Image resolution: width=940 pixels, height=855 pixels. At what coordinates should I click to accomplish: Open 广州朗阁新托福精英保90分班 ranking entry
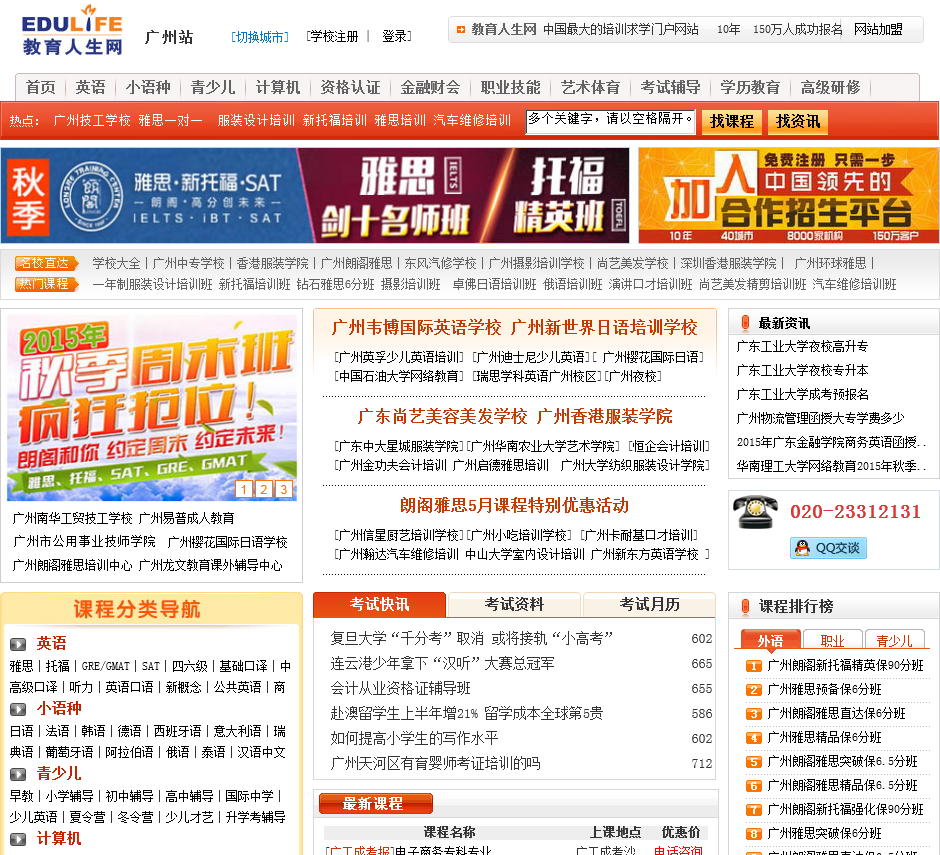tap(845, 666)
